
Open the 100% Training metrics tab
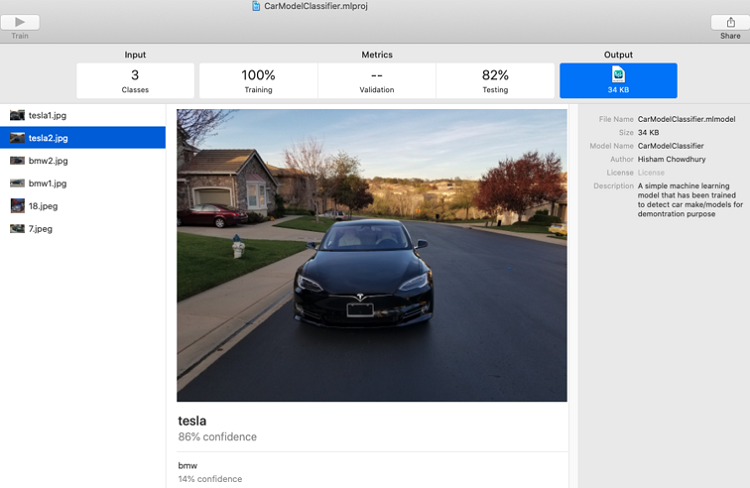[258, 81]
